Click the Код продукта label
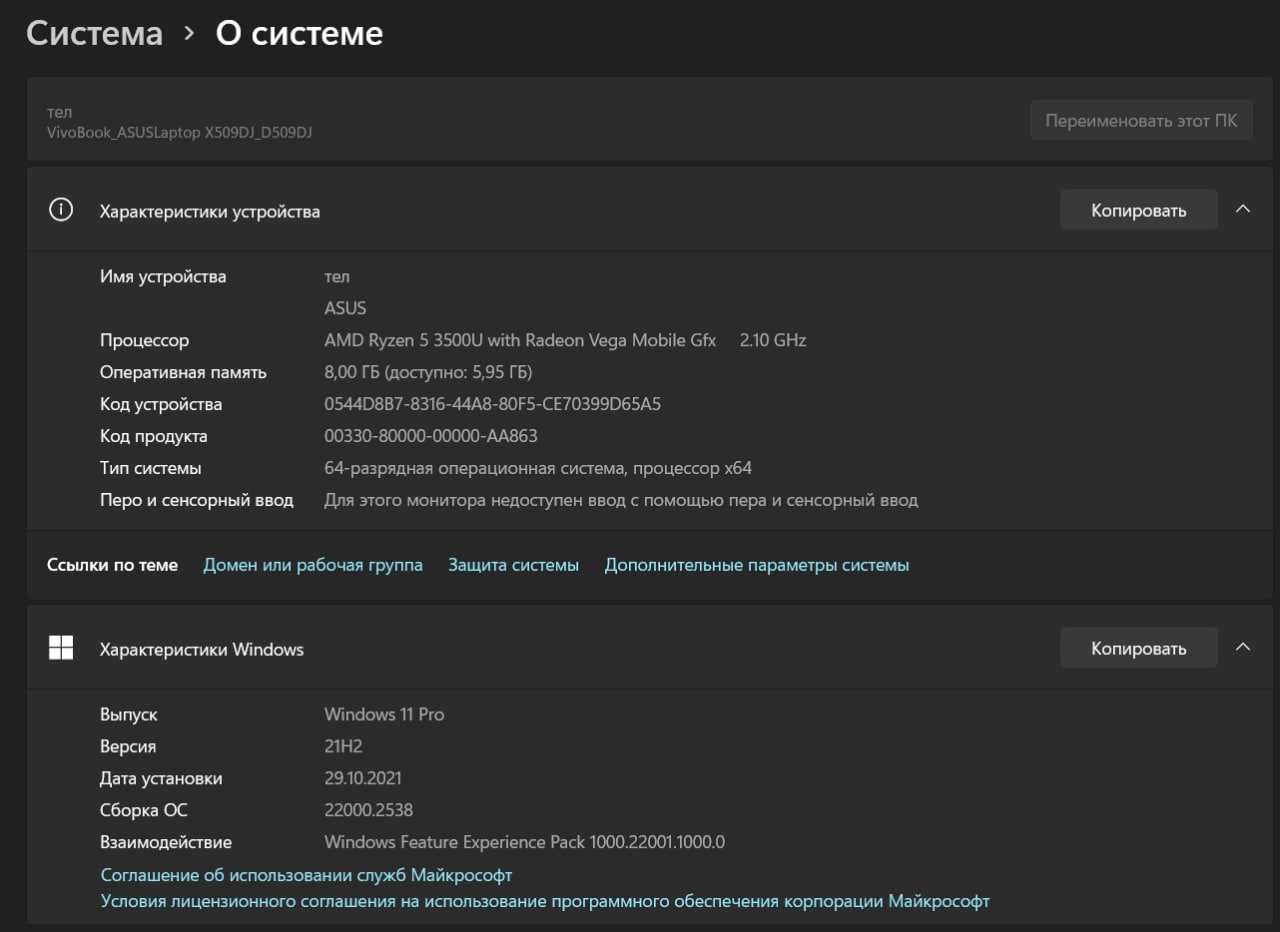Viewport: 1280px width, 932px height. pyautogui.click(x=154, y=436)
